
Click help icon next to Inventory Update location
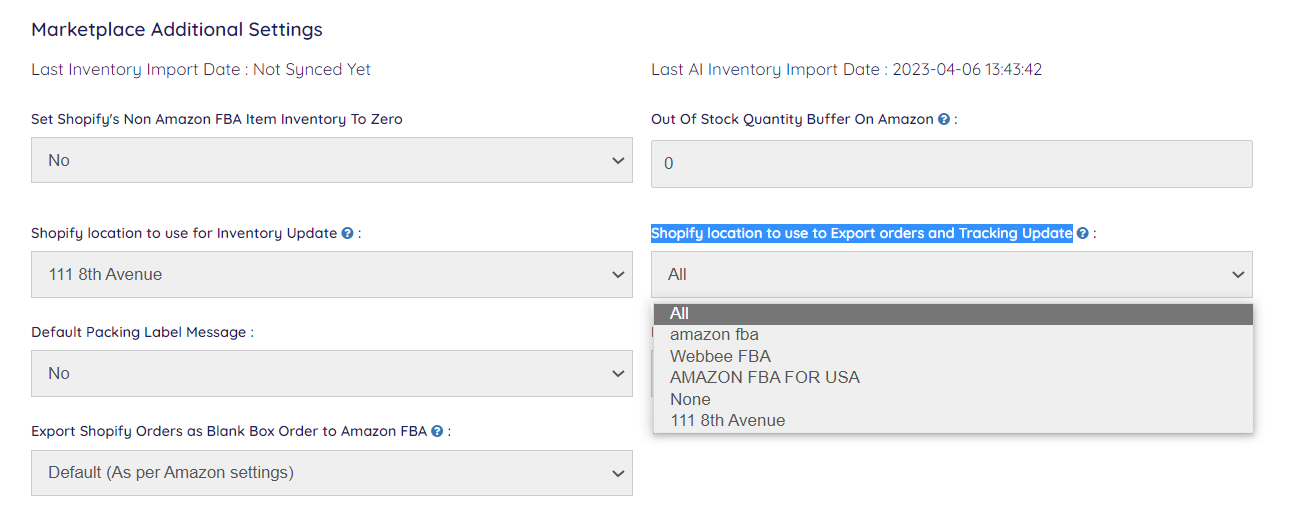[347, 233]
